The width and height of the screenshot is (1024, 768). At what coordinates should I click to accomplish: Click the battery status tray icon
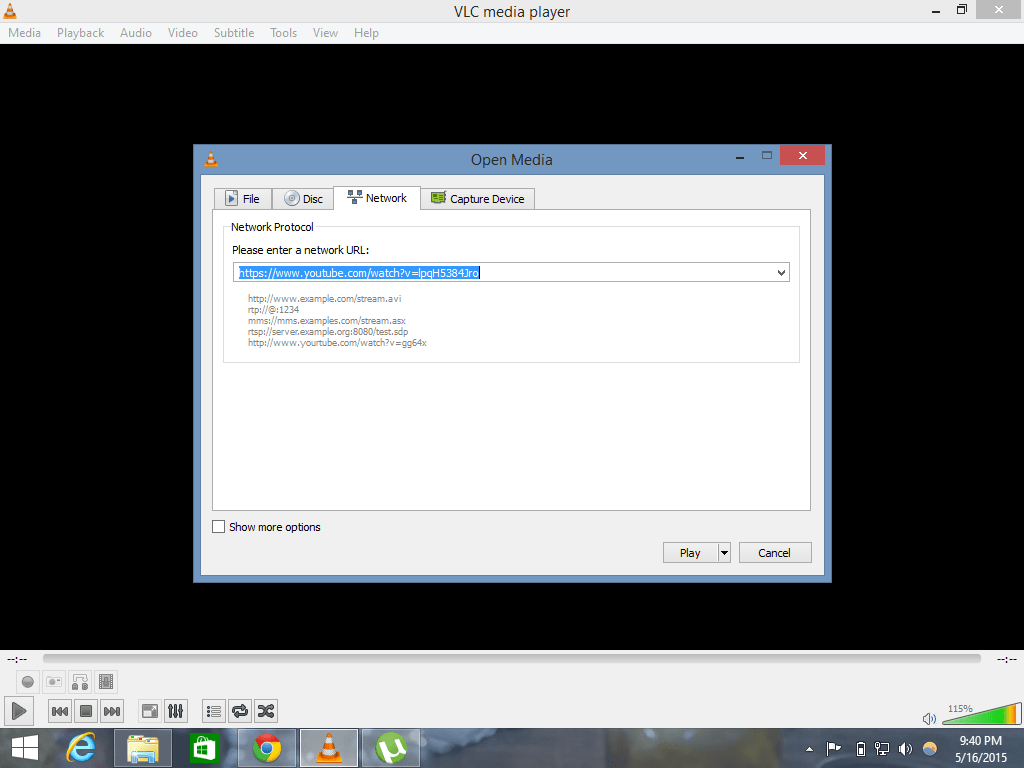[x=860, y=748]
